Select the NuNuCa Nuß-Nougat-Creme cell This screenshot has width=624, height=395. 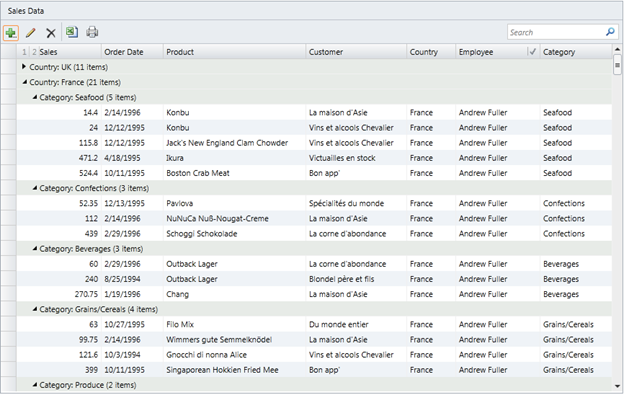[x=234, y=218]
